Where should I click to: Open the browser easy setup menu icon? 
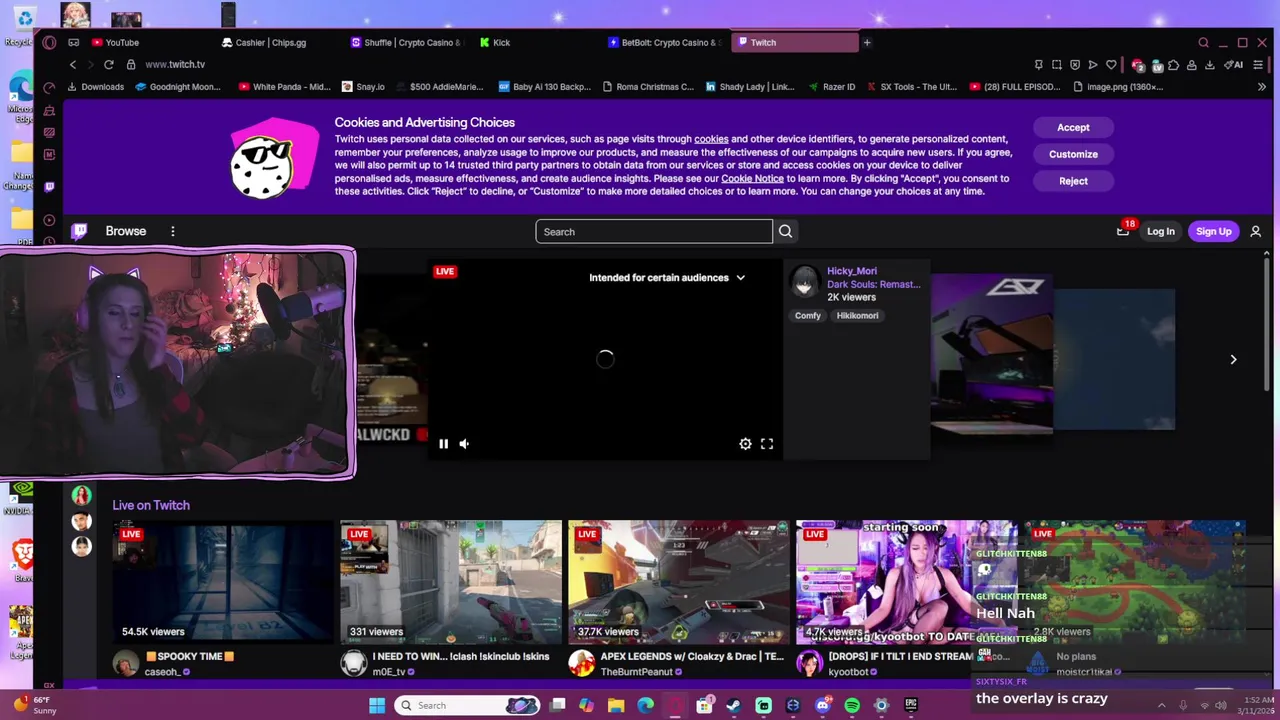1257,65
